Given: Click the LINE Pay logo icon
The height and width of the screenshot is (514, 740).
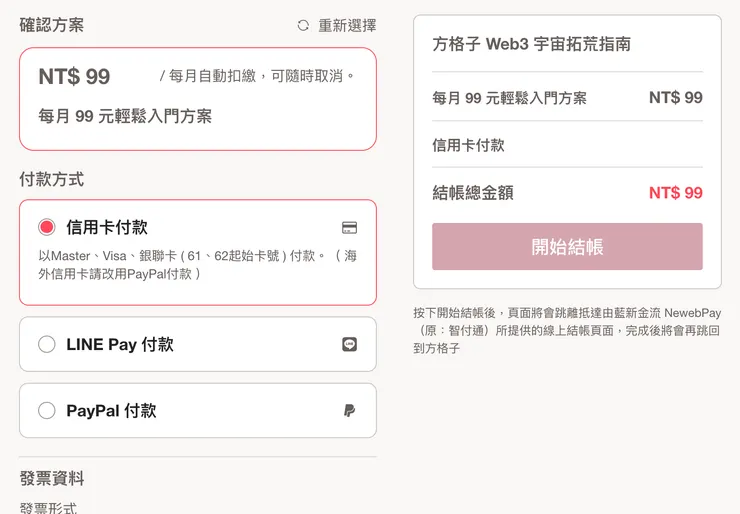Looking at the screenshot, I should [349, 344].
